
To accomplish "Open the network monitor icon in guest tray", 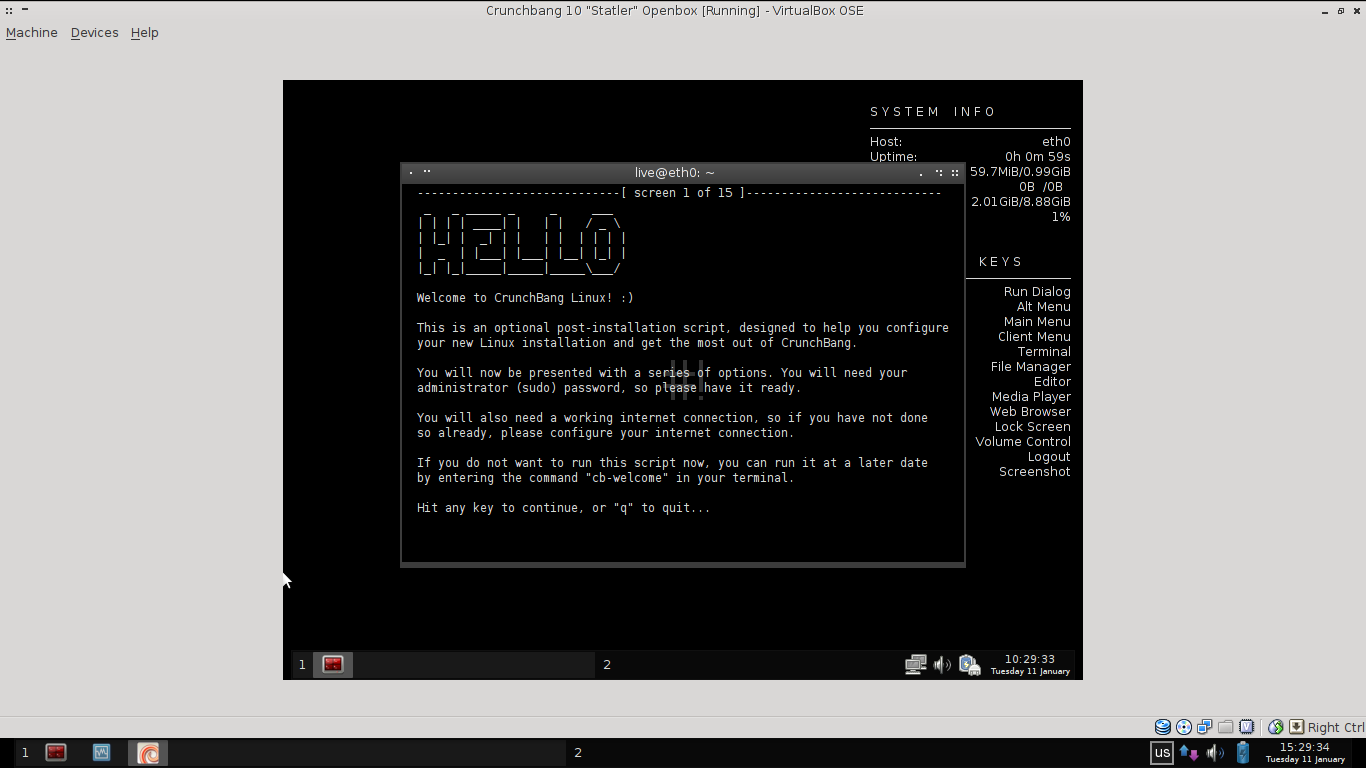I will pyautogui.click(x=916, y=664).
